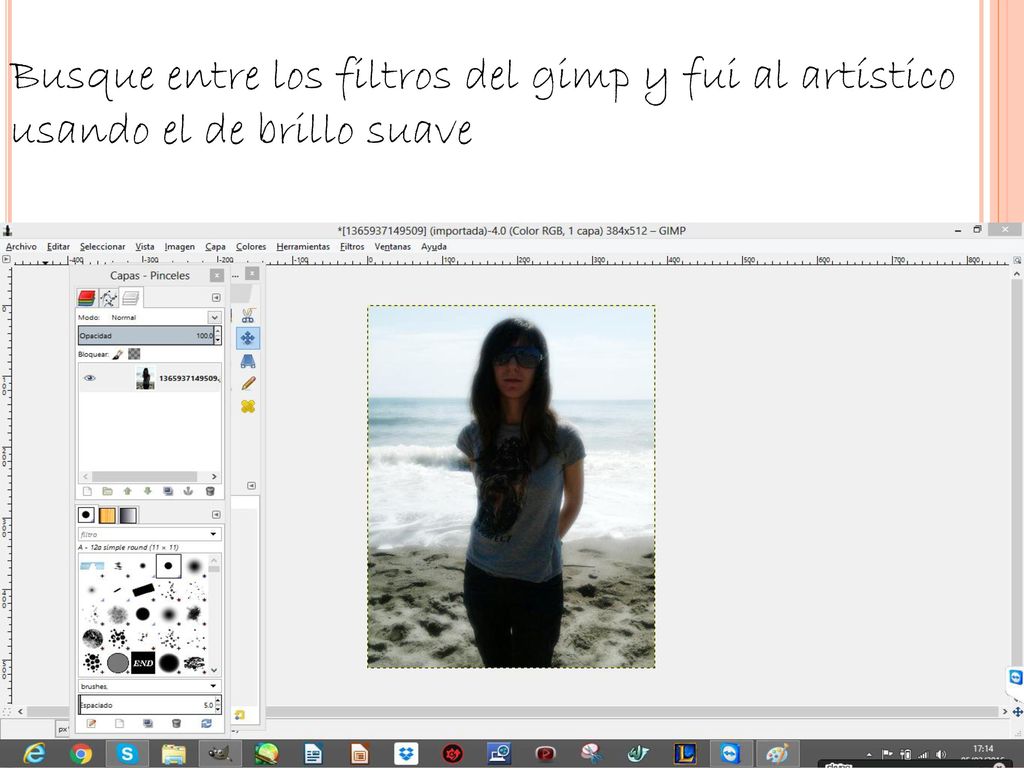The height and width of the screenshot is (768, 1024).
Task: Pick the END text brush
Action: (143, 663)
